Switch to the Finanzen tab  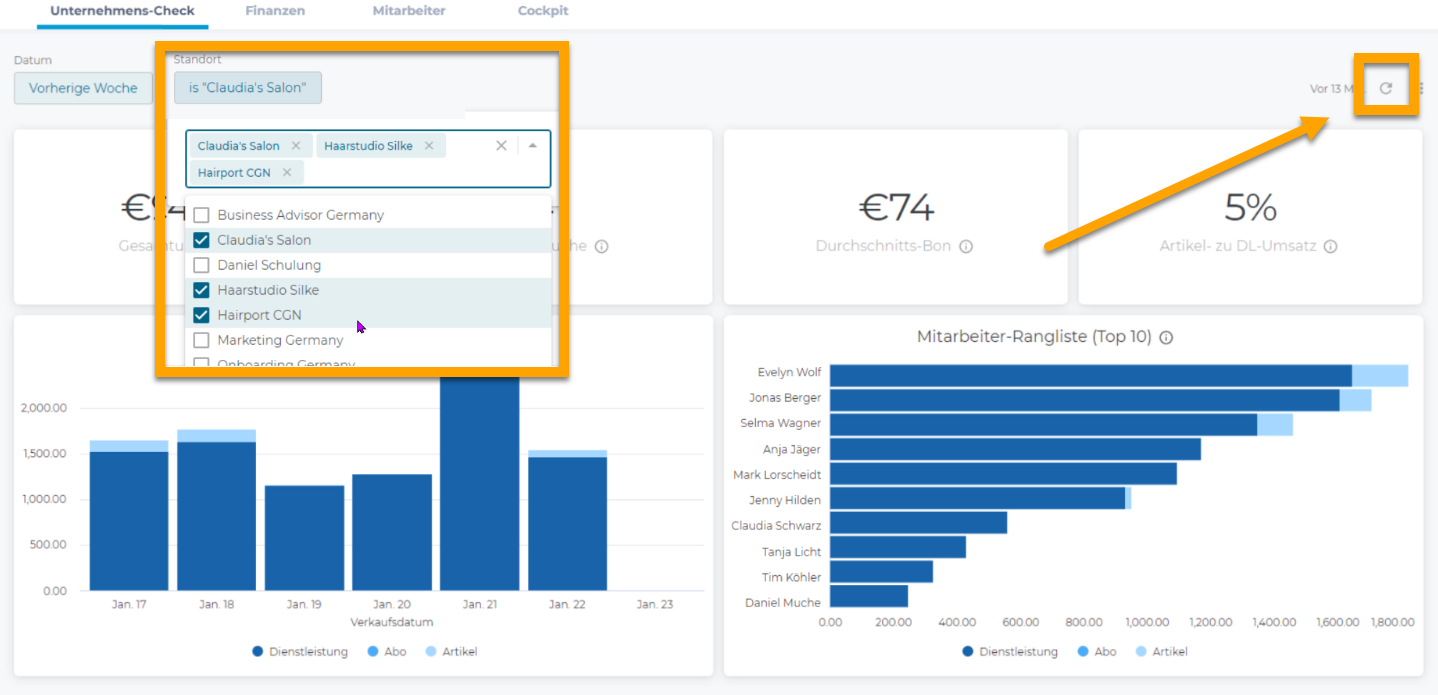[x=275, y=11]
